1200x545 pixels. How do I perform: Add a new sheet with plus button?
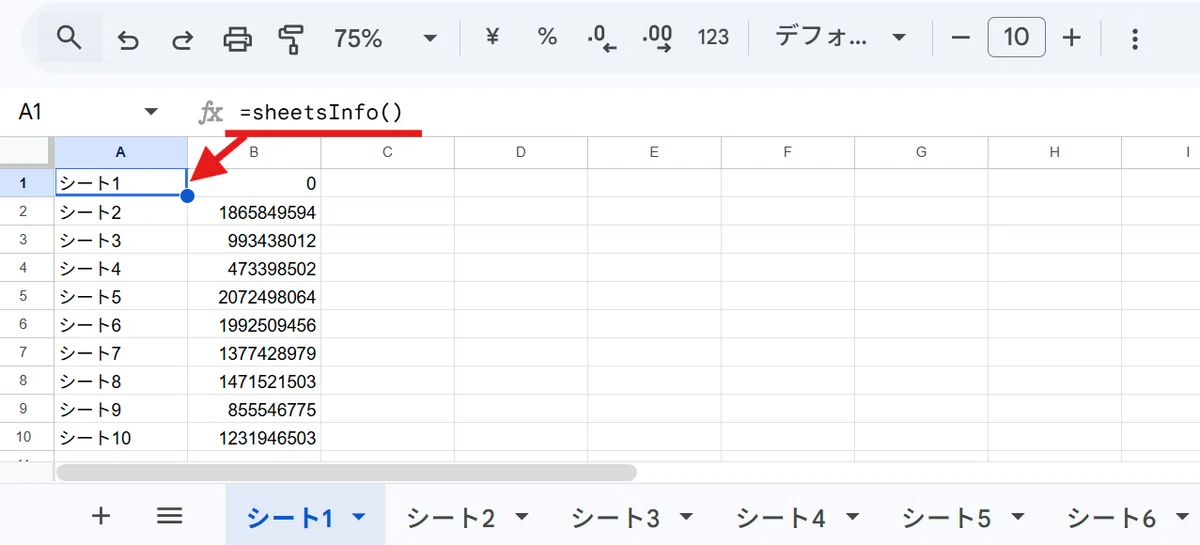coord(100,515)
